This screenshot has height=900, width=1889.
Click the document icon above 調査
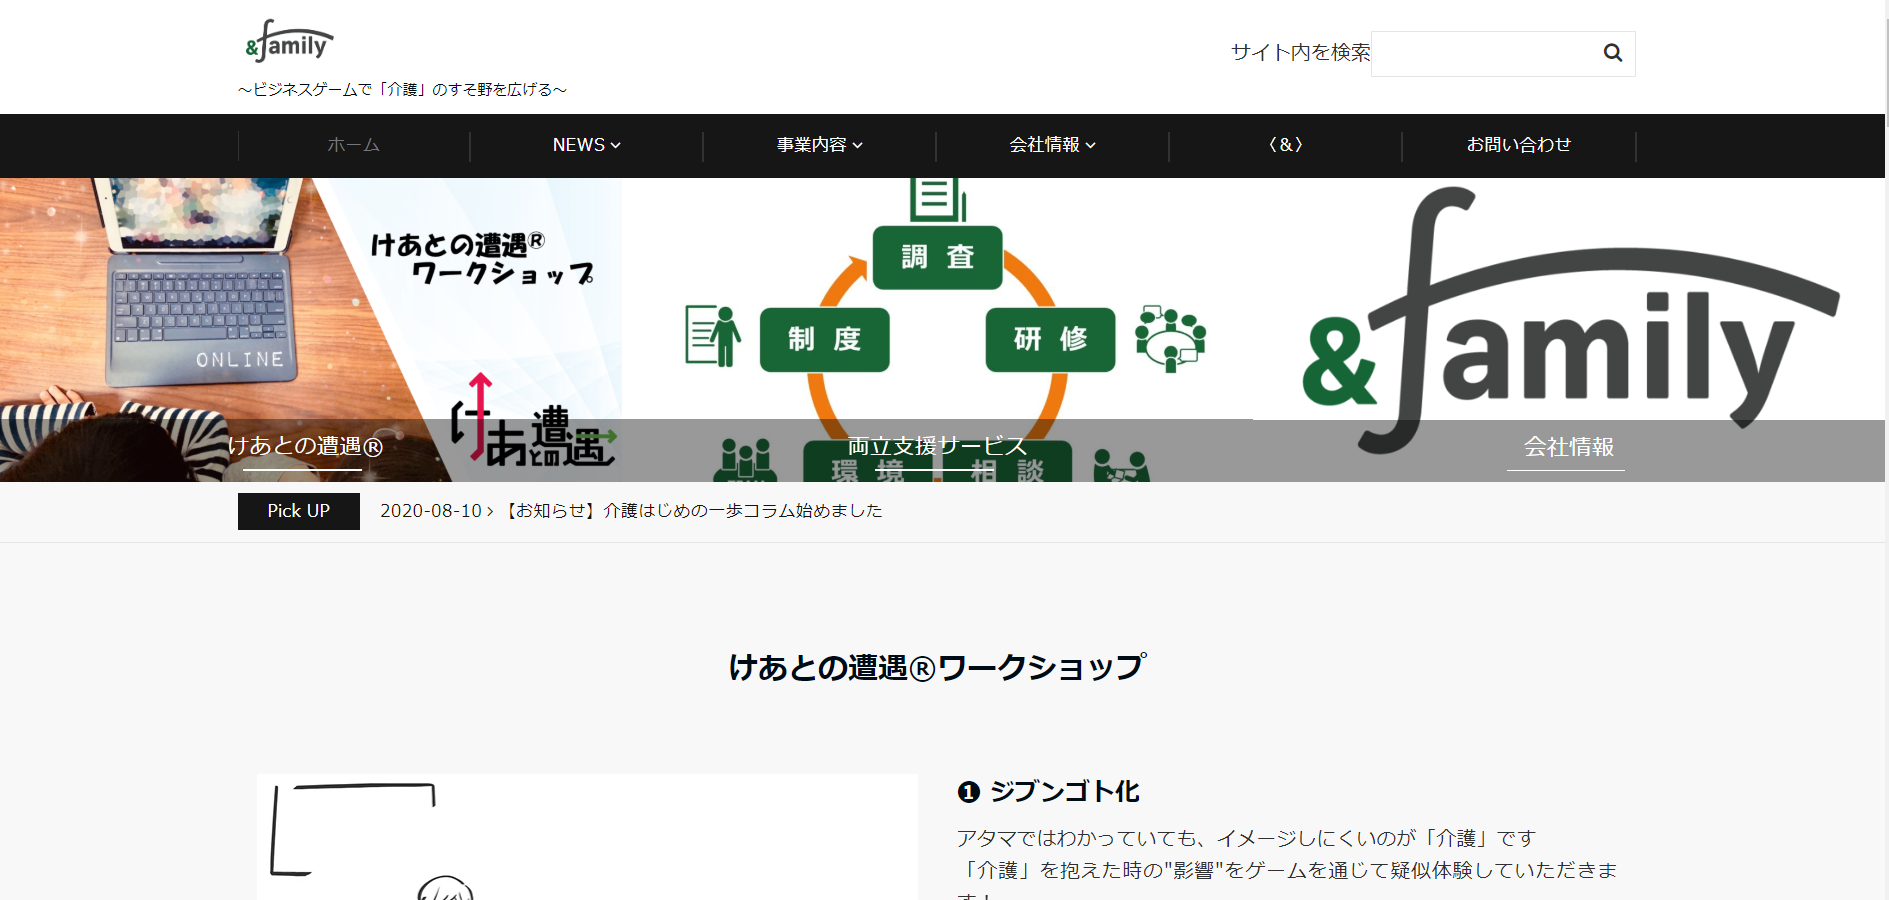(x=937, y=198)
